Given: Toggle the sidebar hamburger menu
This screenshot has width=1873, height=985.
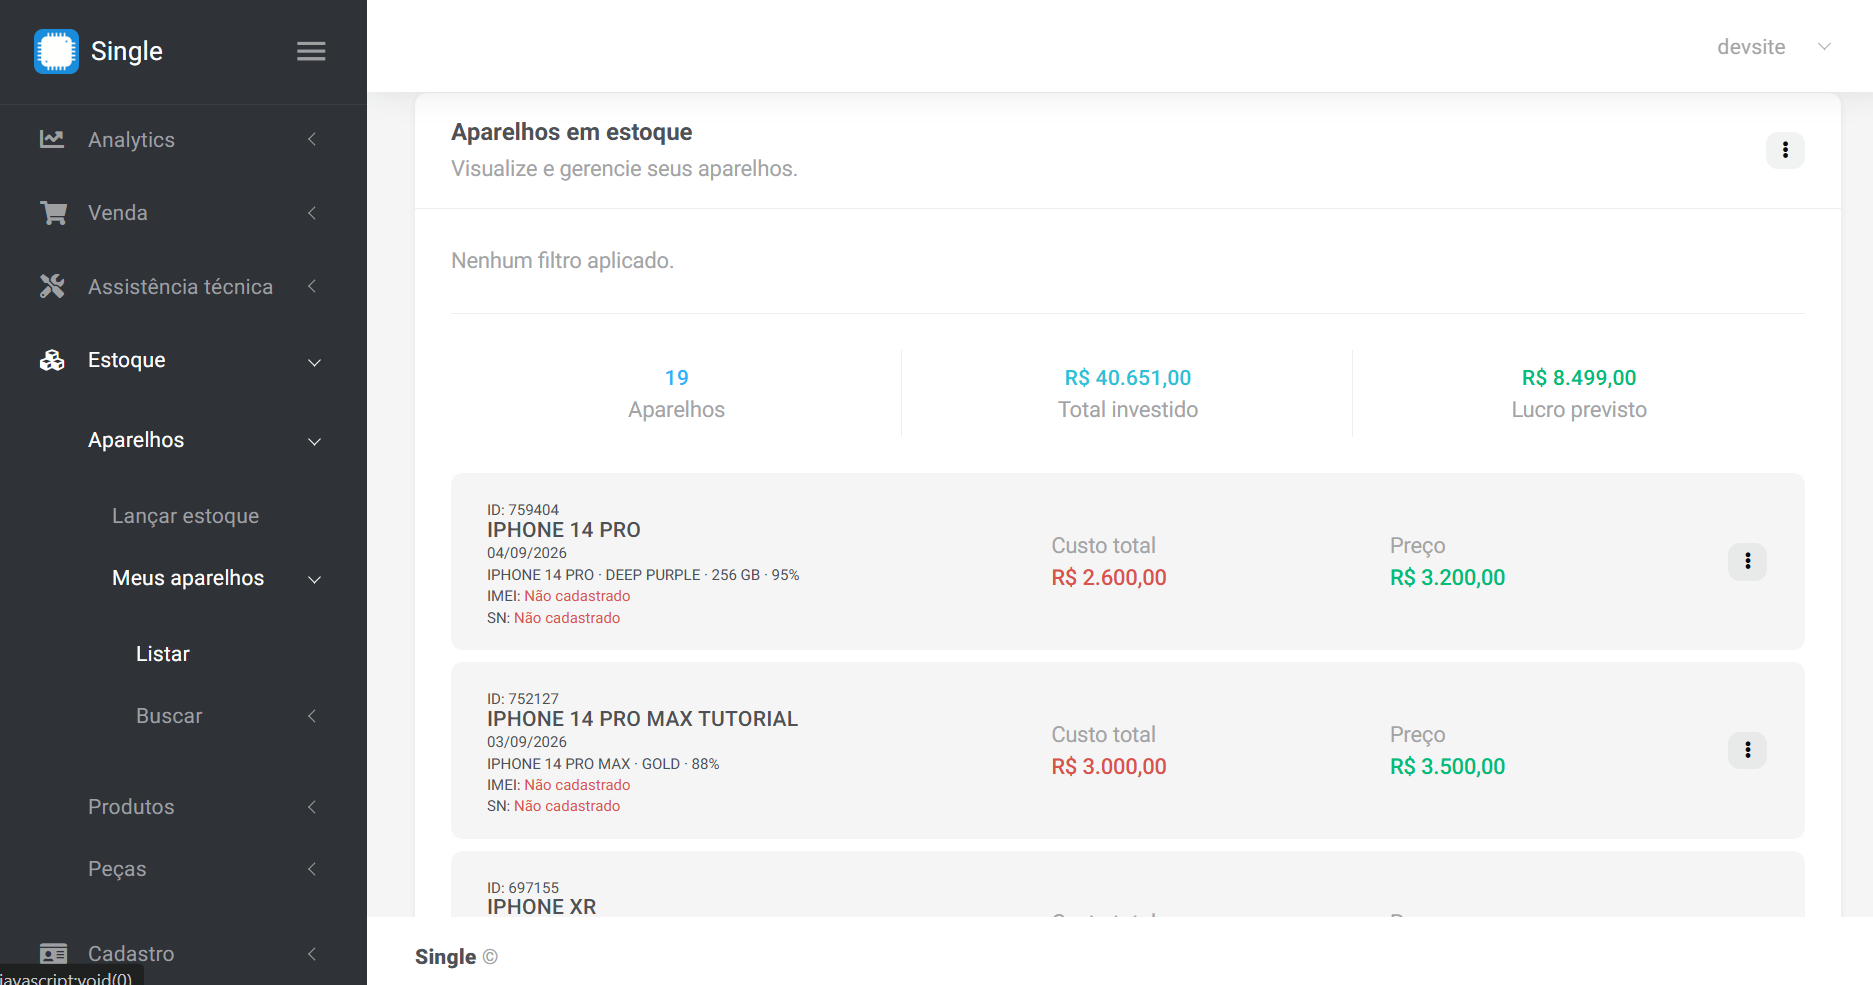Looking at the screenshot, I should click(311, 51).
